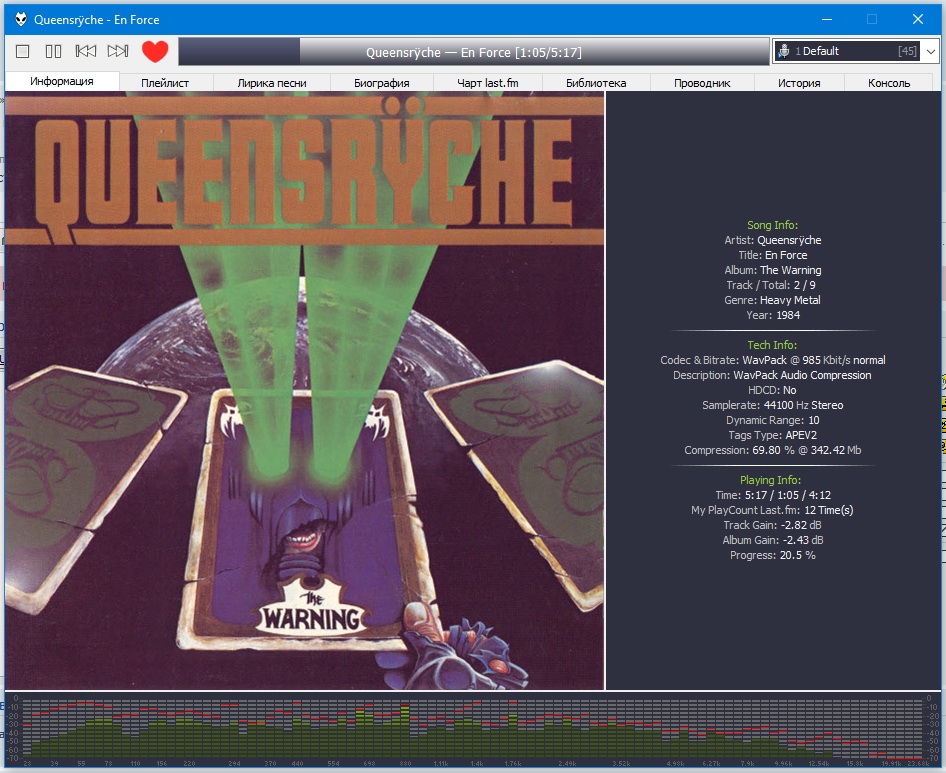Click the seek bar showing En Force progress
Screen dimensions: 946x773
[473, 52]
